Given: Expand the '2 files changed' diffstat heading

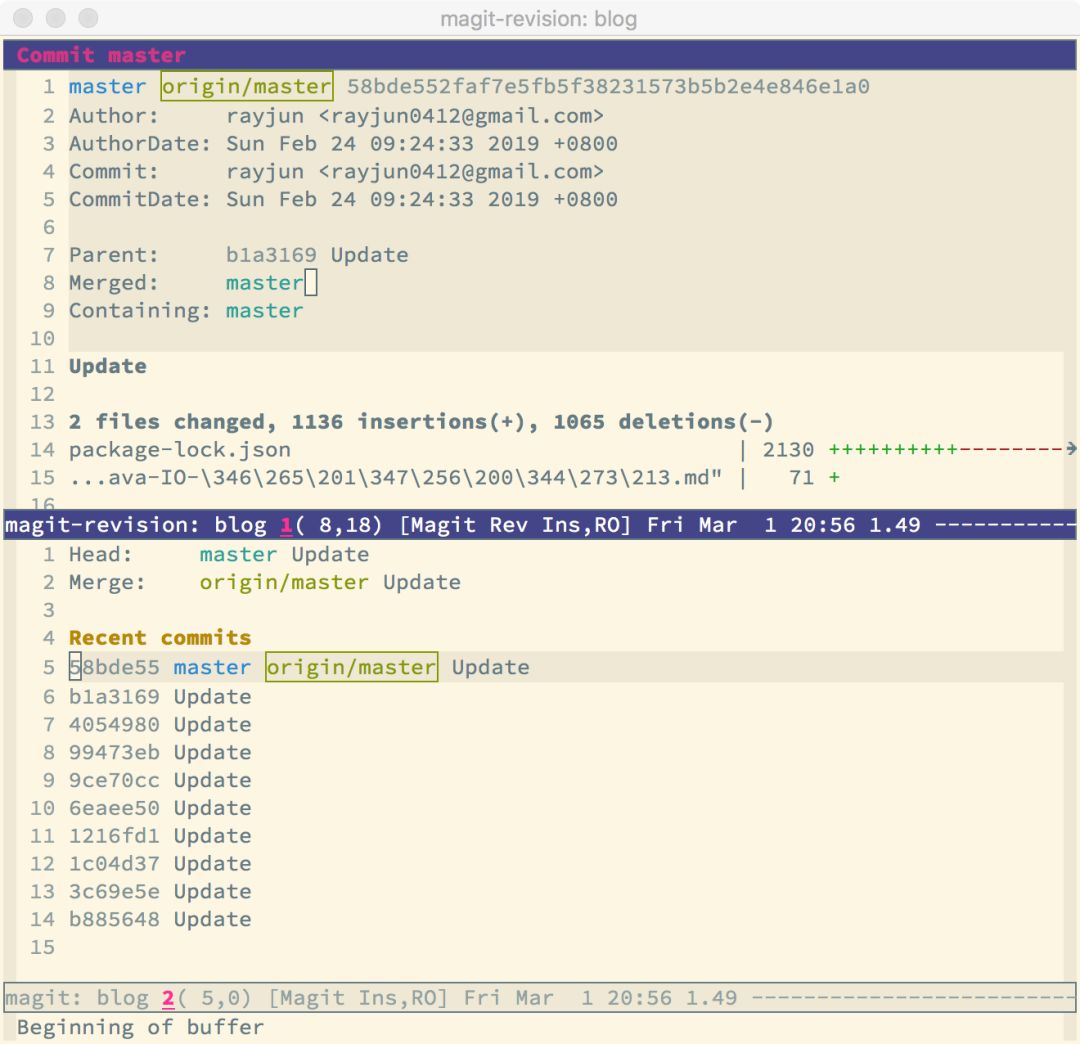Looking at the screenshot, I should point(420,422).
